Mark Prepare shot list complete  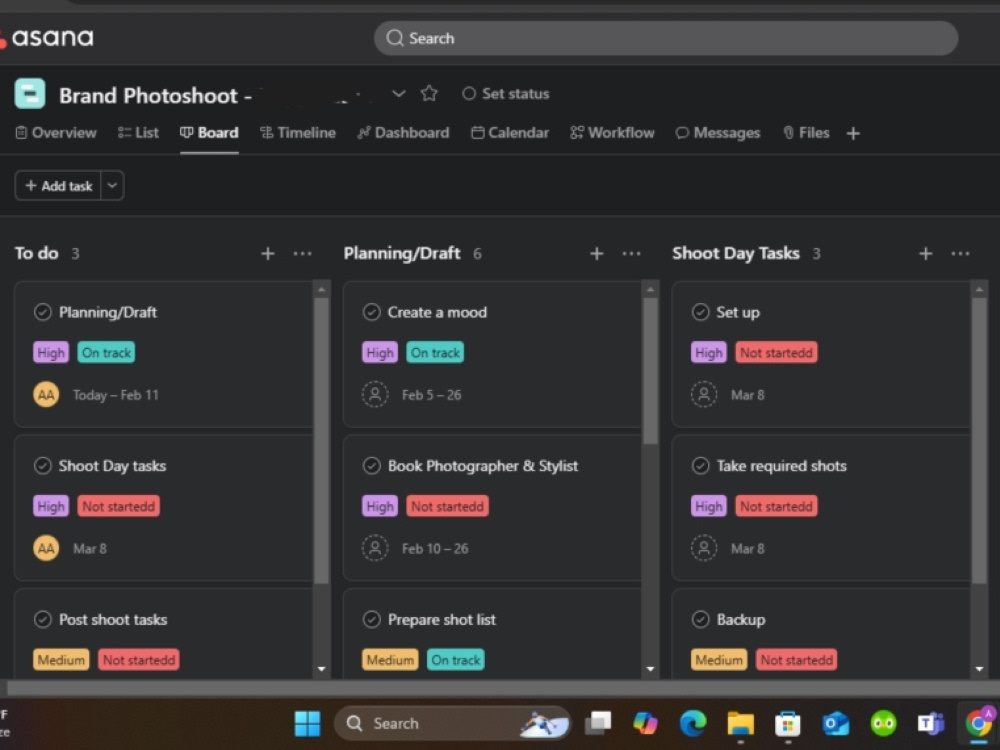pos(372,619)
